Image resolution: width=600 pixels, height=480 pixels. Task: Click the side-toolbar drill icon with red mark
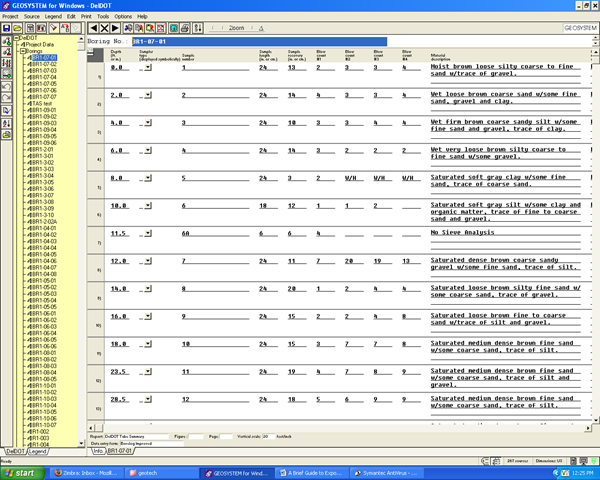7,52
